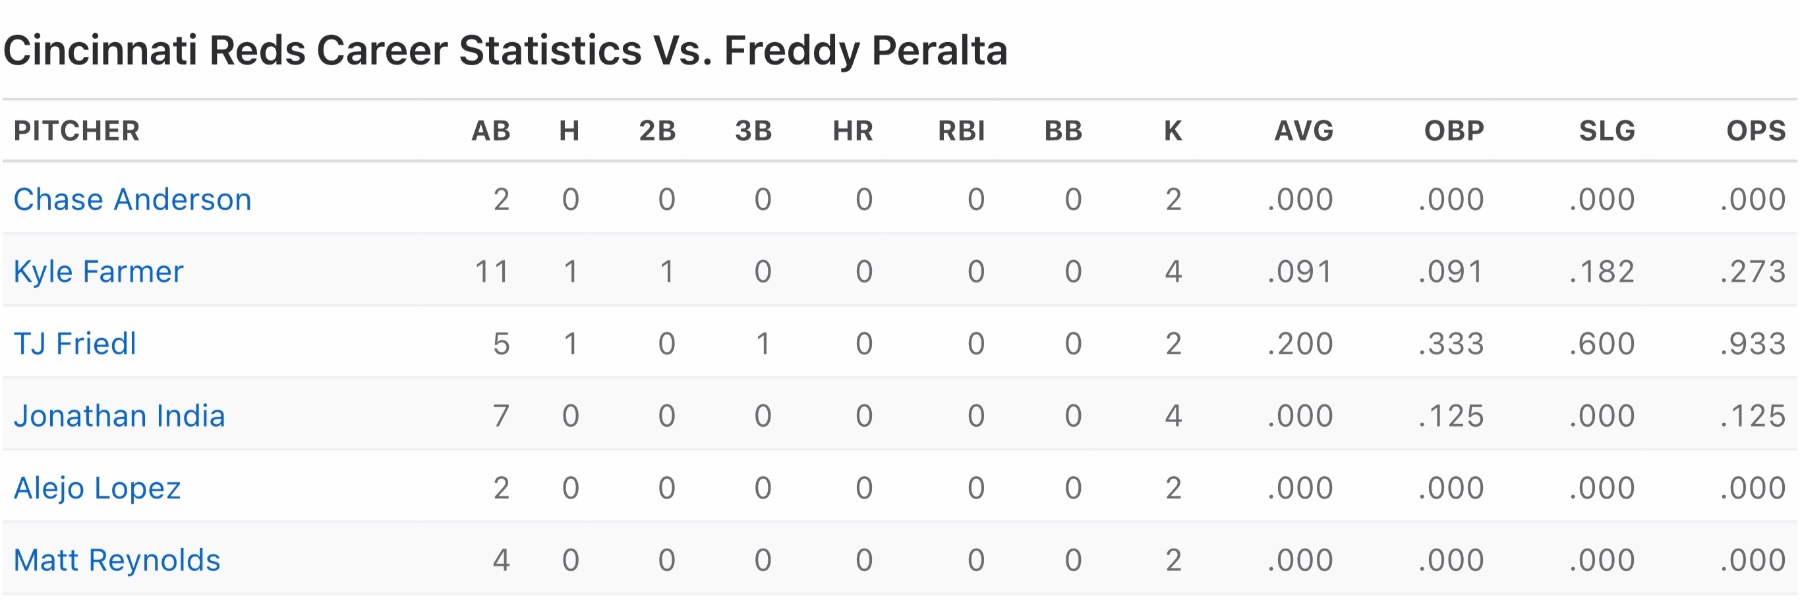Sort table by HR header

pyautogui.click(x=853, y=131)
